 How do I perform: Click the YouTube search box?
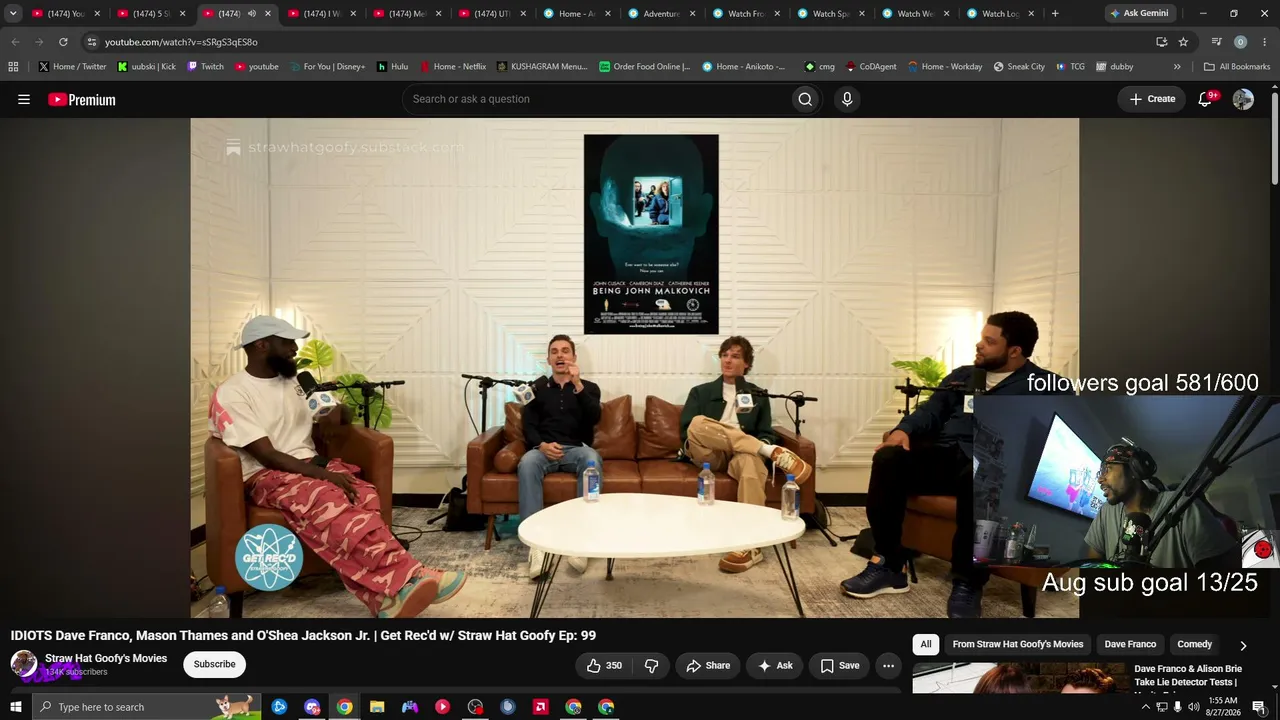596,99
